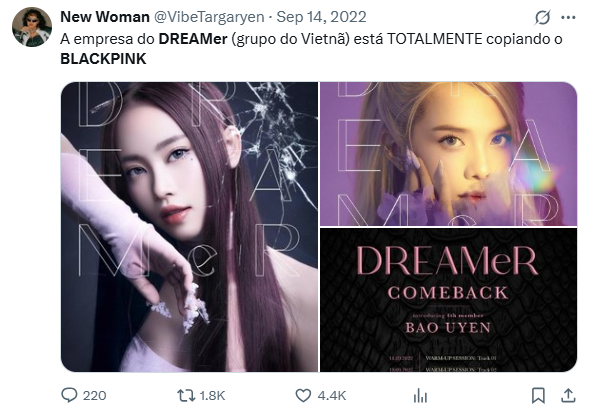The width and height of the screenshot is (592, 410).
Task: Open the New Woman profile avatar
Action: tap(32, 27)
